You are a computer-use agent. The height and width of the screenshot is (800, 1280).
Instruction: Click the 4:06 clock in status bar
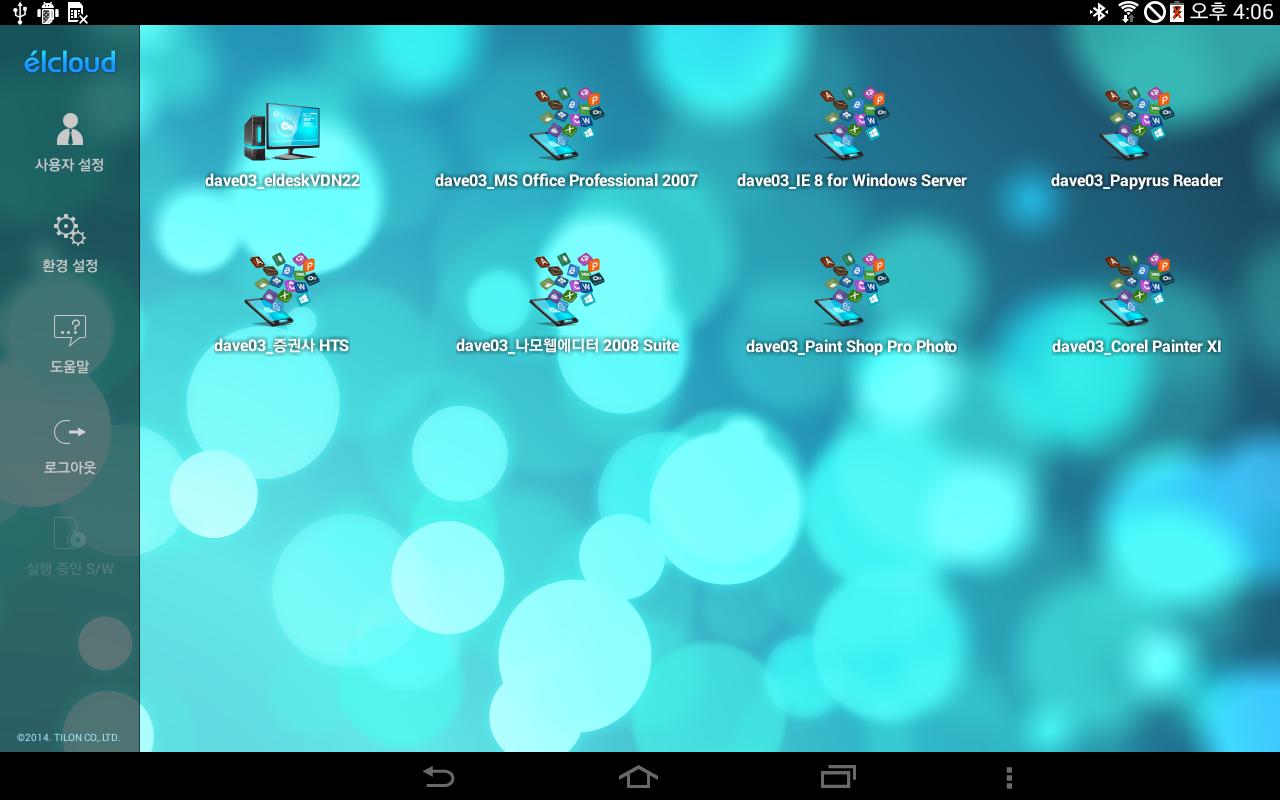(x=1254, y=12)
